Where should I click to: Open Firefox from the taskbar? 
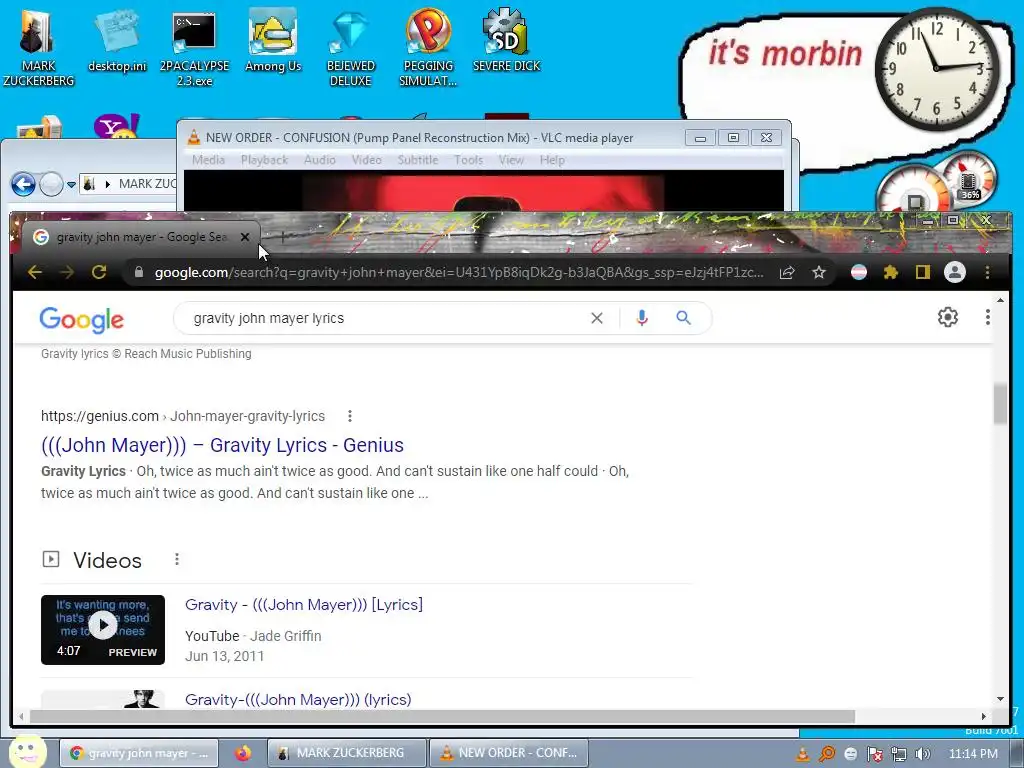click(243, 753)
